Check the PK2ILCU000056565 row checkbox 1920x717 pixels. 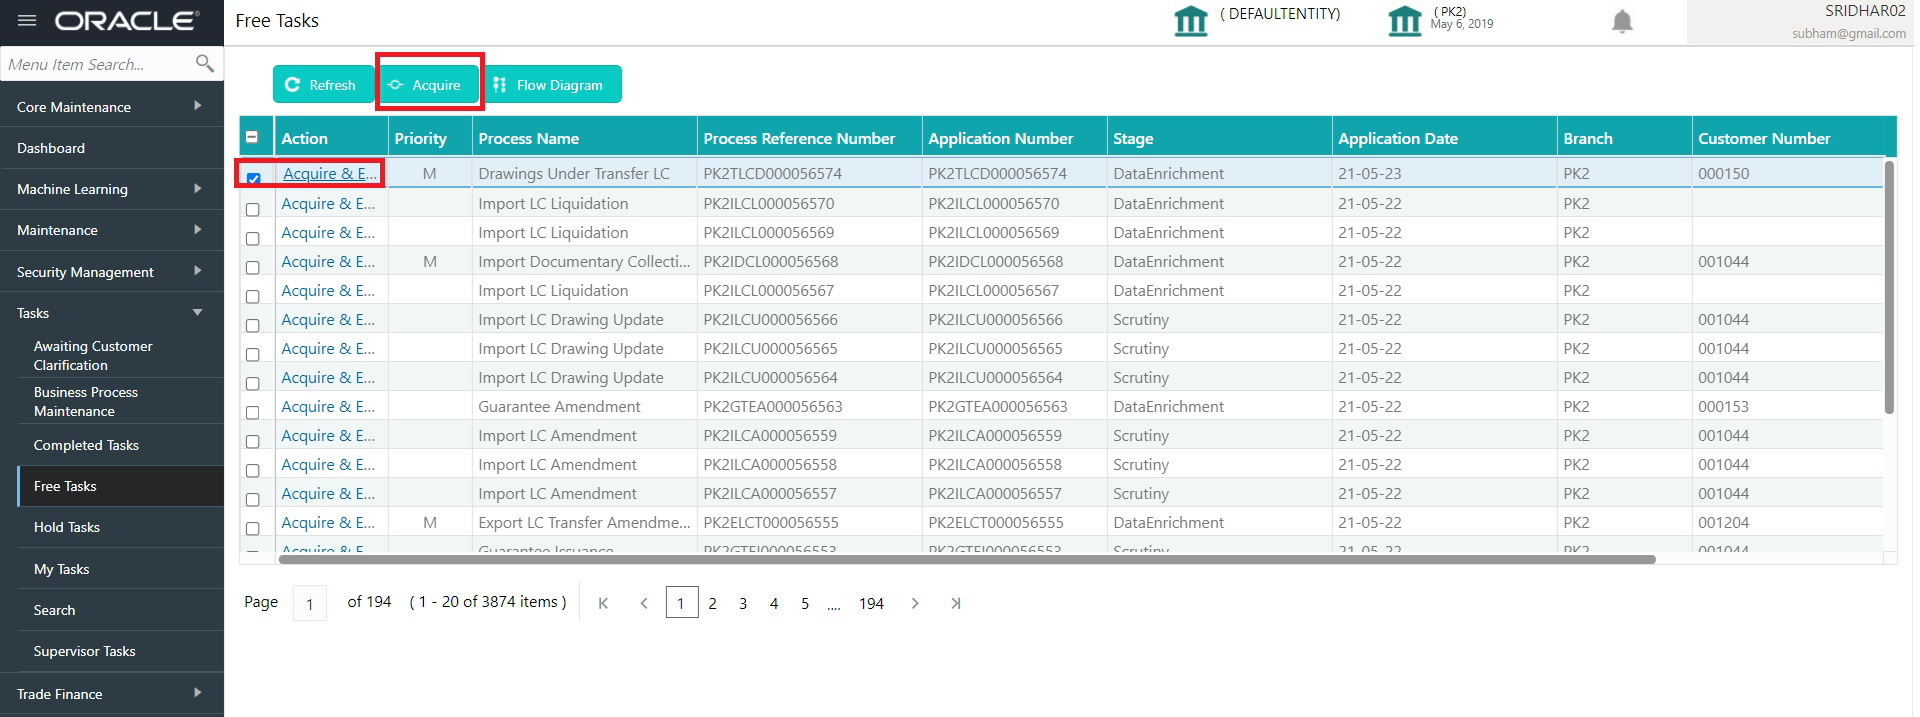tap(252, 354)
